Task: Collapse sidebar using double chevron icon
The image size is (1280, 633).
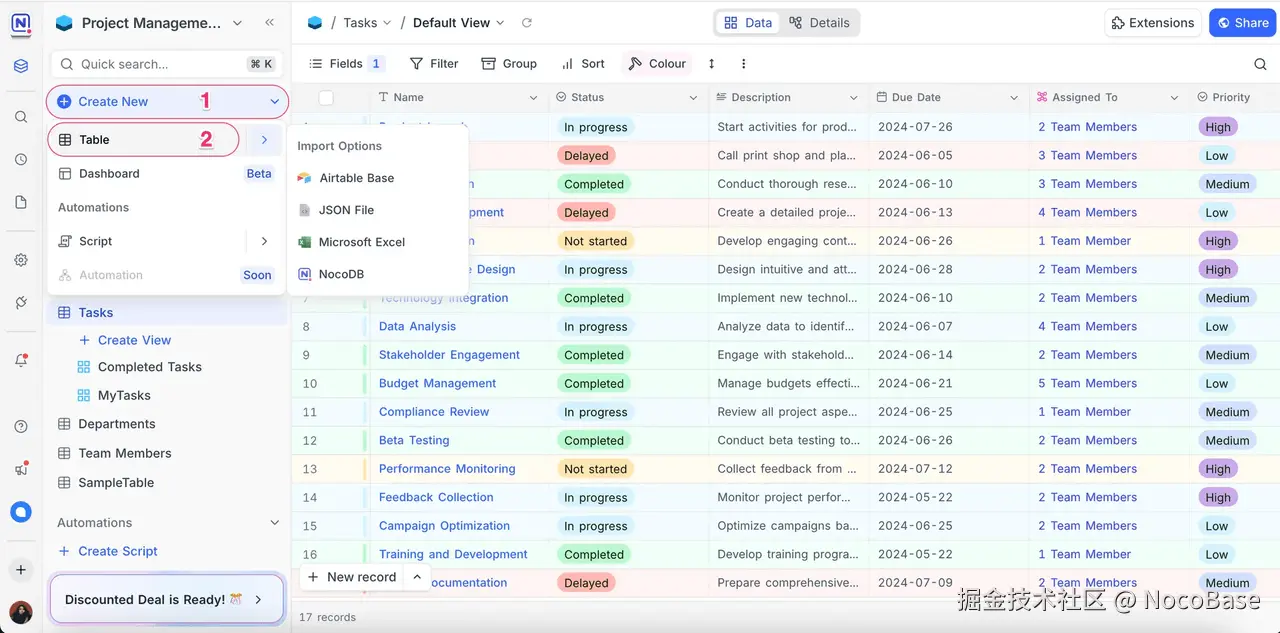Action: click(x=269, y=23)
